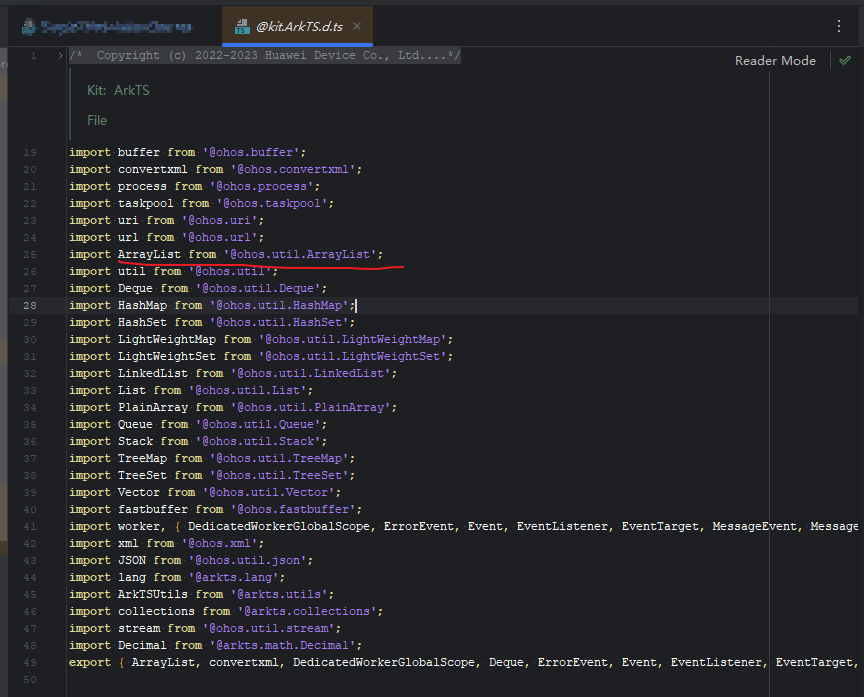Screen dimensions: 864x697
Task: Click the 'File' doc comment text
Action: click(x=97, y=120)
